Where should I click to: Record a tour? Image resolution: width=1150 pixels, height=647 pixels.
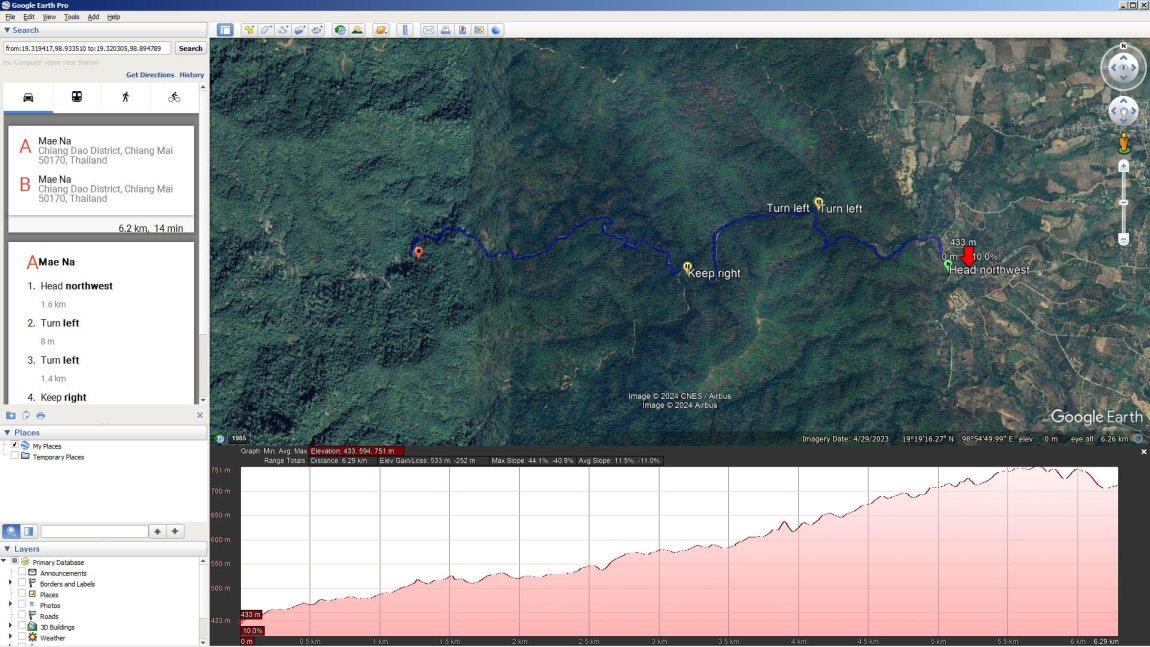click(x=318, y=30)
